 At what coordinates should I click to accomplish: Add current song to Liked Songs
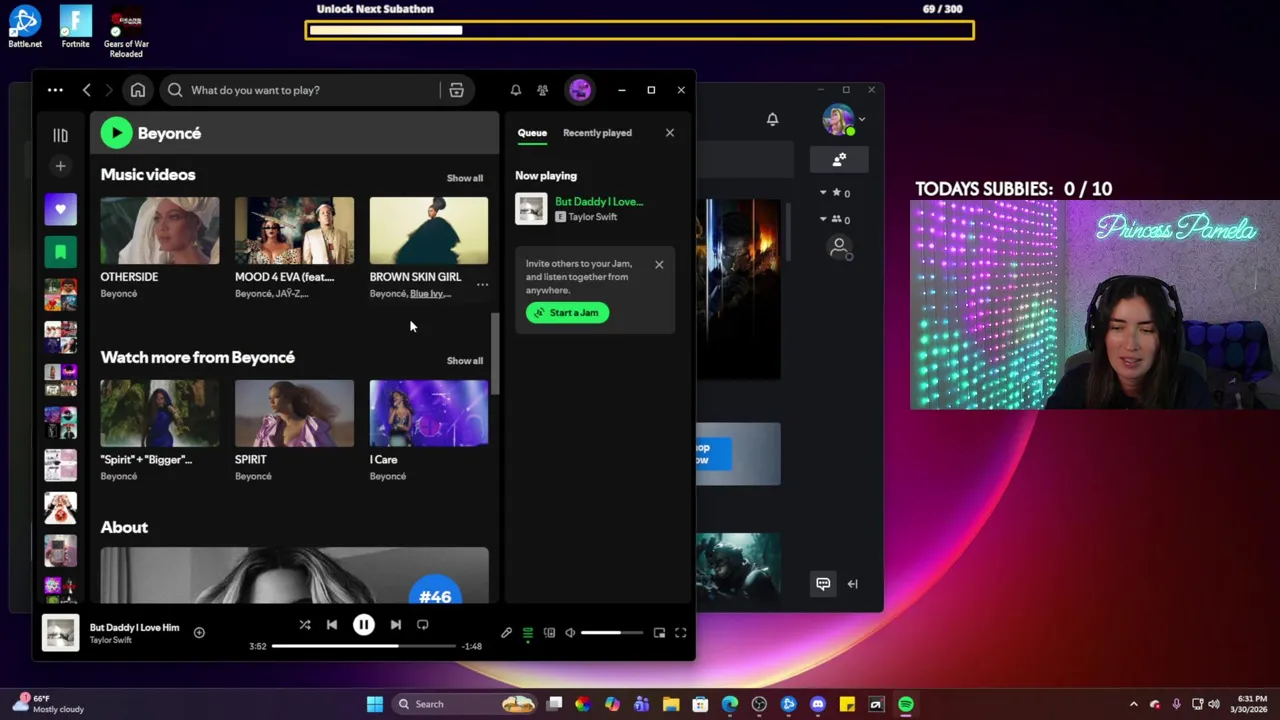(199, 632)
